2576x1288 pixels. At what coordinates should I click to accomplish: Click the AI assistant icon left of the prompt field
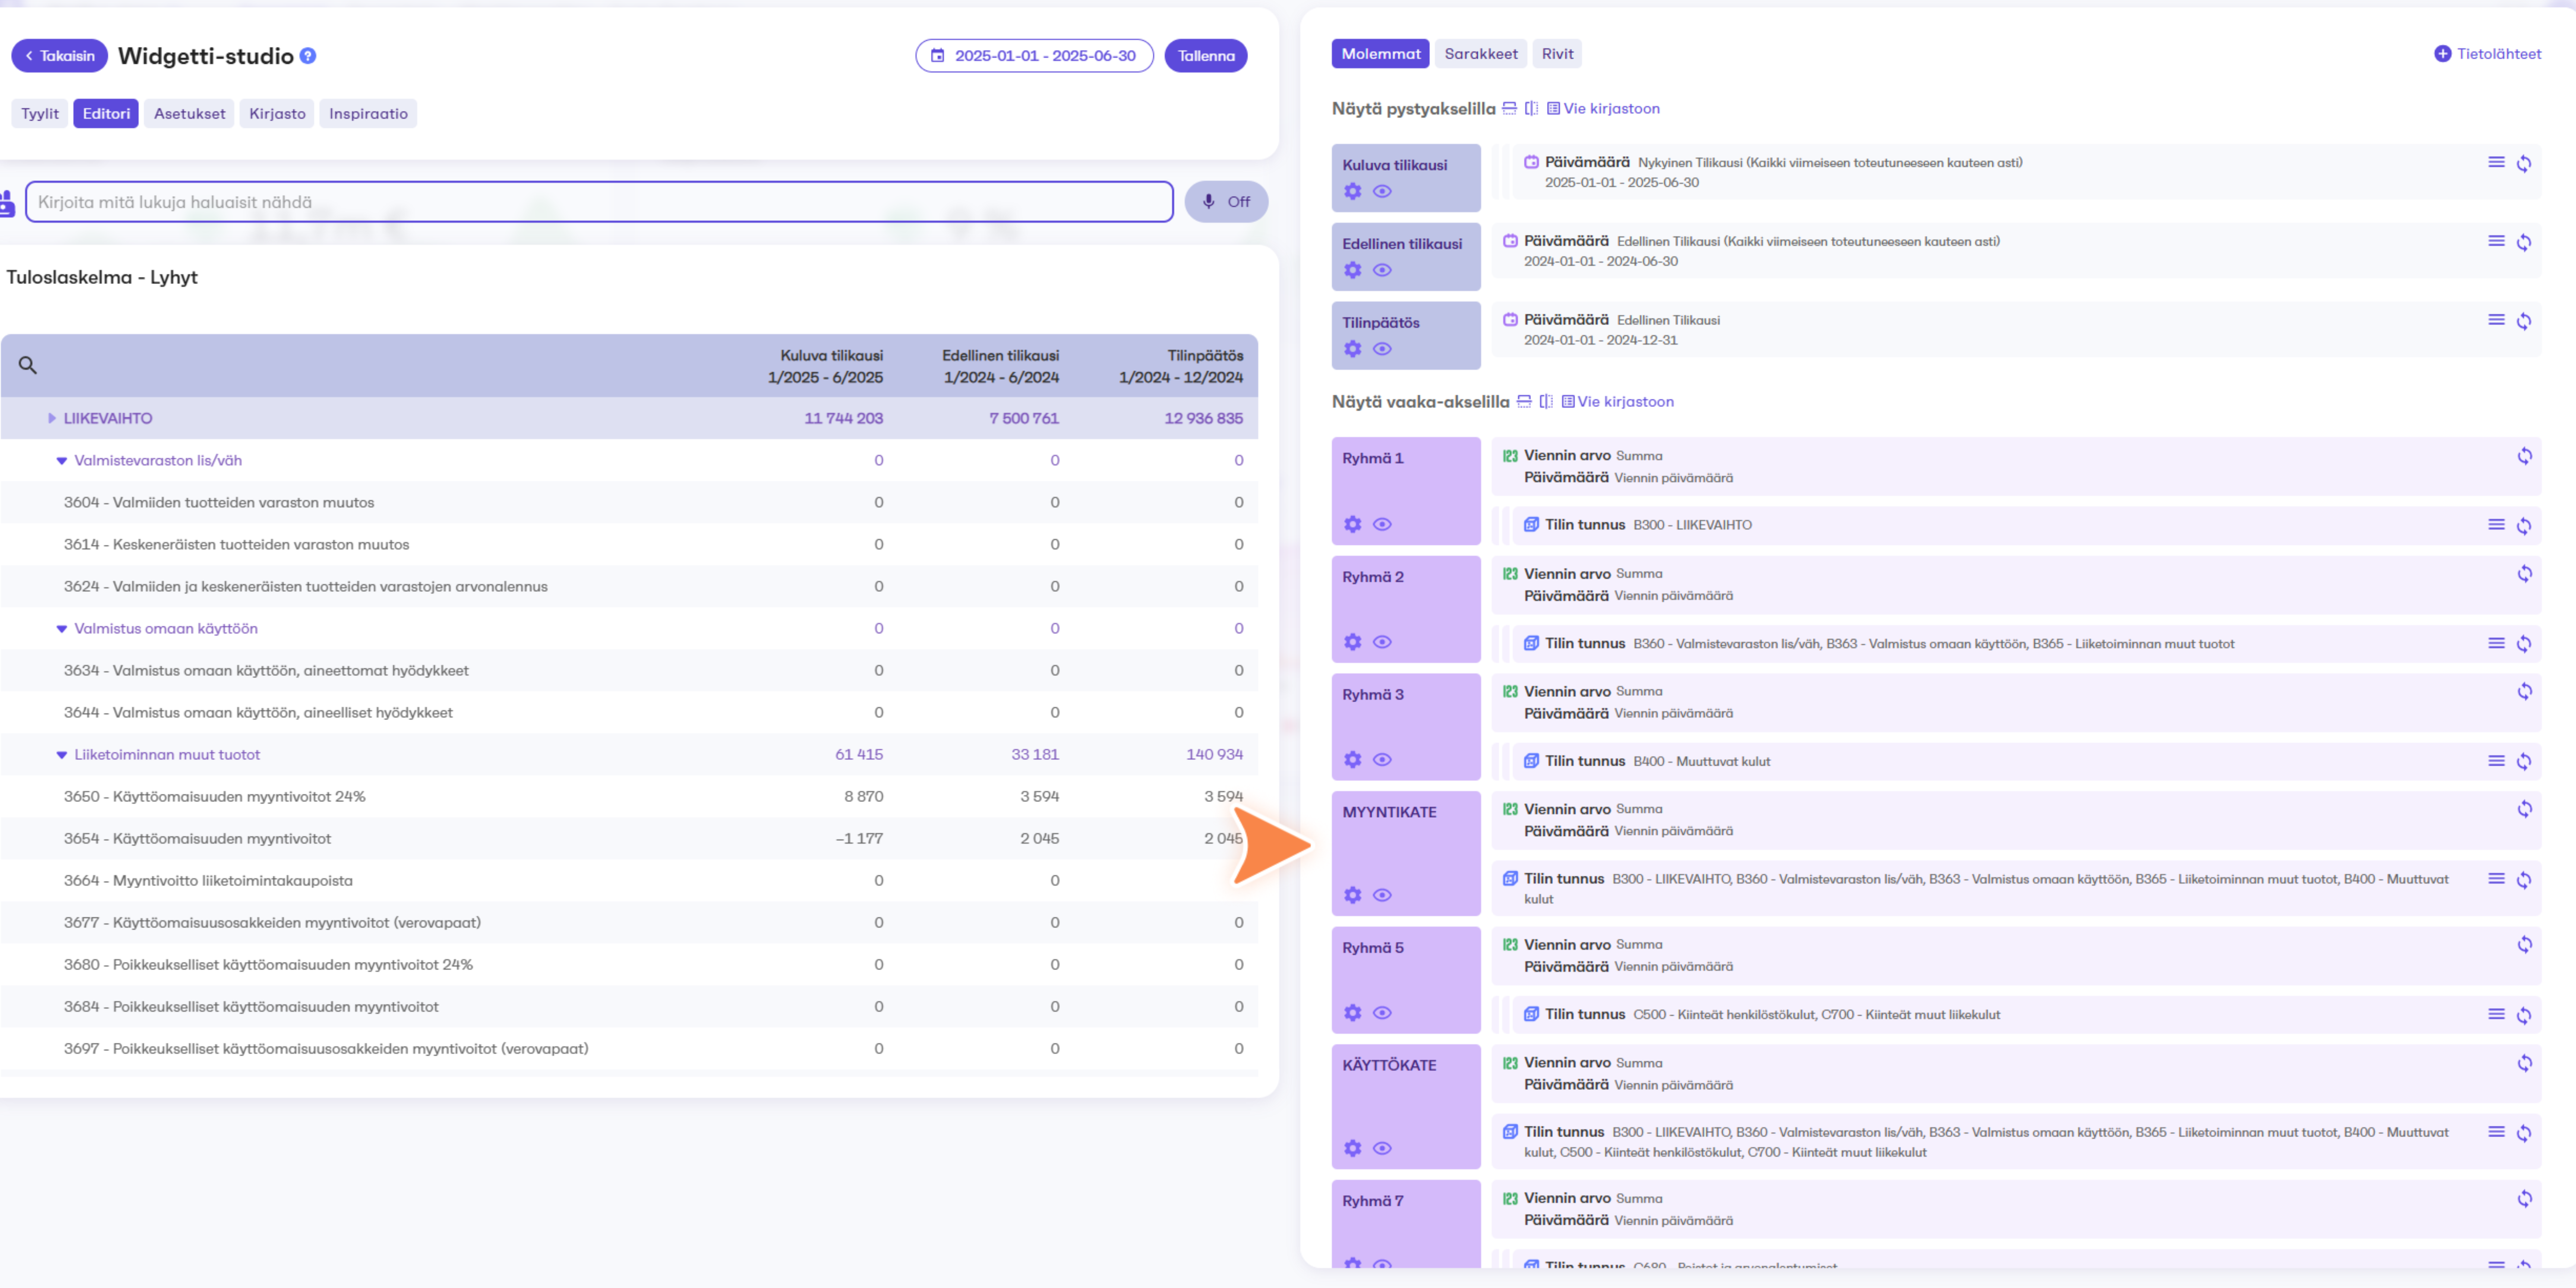tap(8, 203)
